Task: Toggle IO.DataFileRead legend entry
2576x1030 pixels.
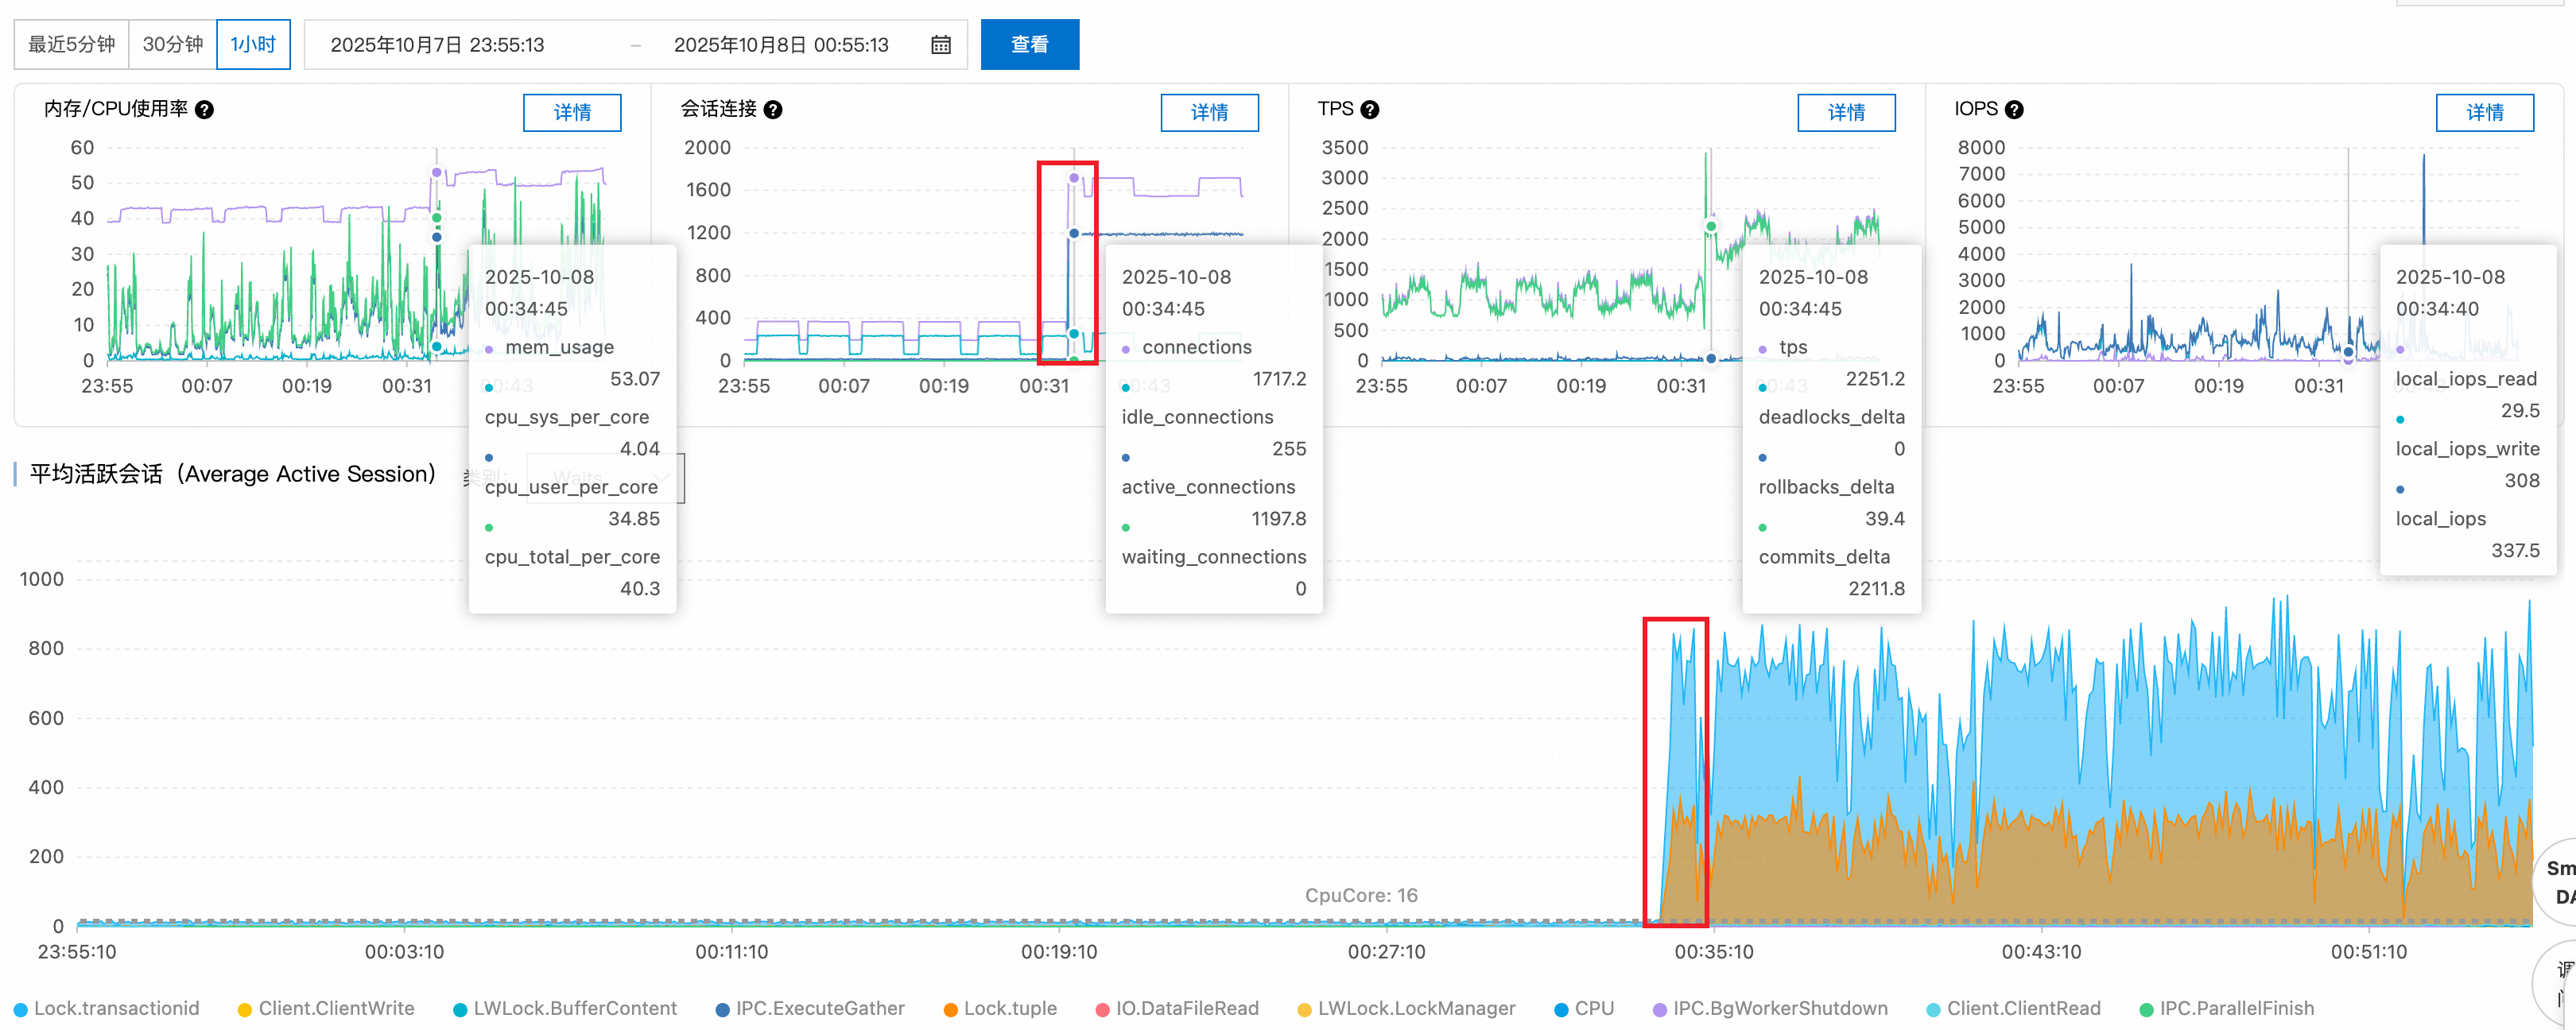Action: coord(1177,1008)
